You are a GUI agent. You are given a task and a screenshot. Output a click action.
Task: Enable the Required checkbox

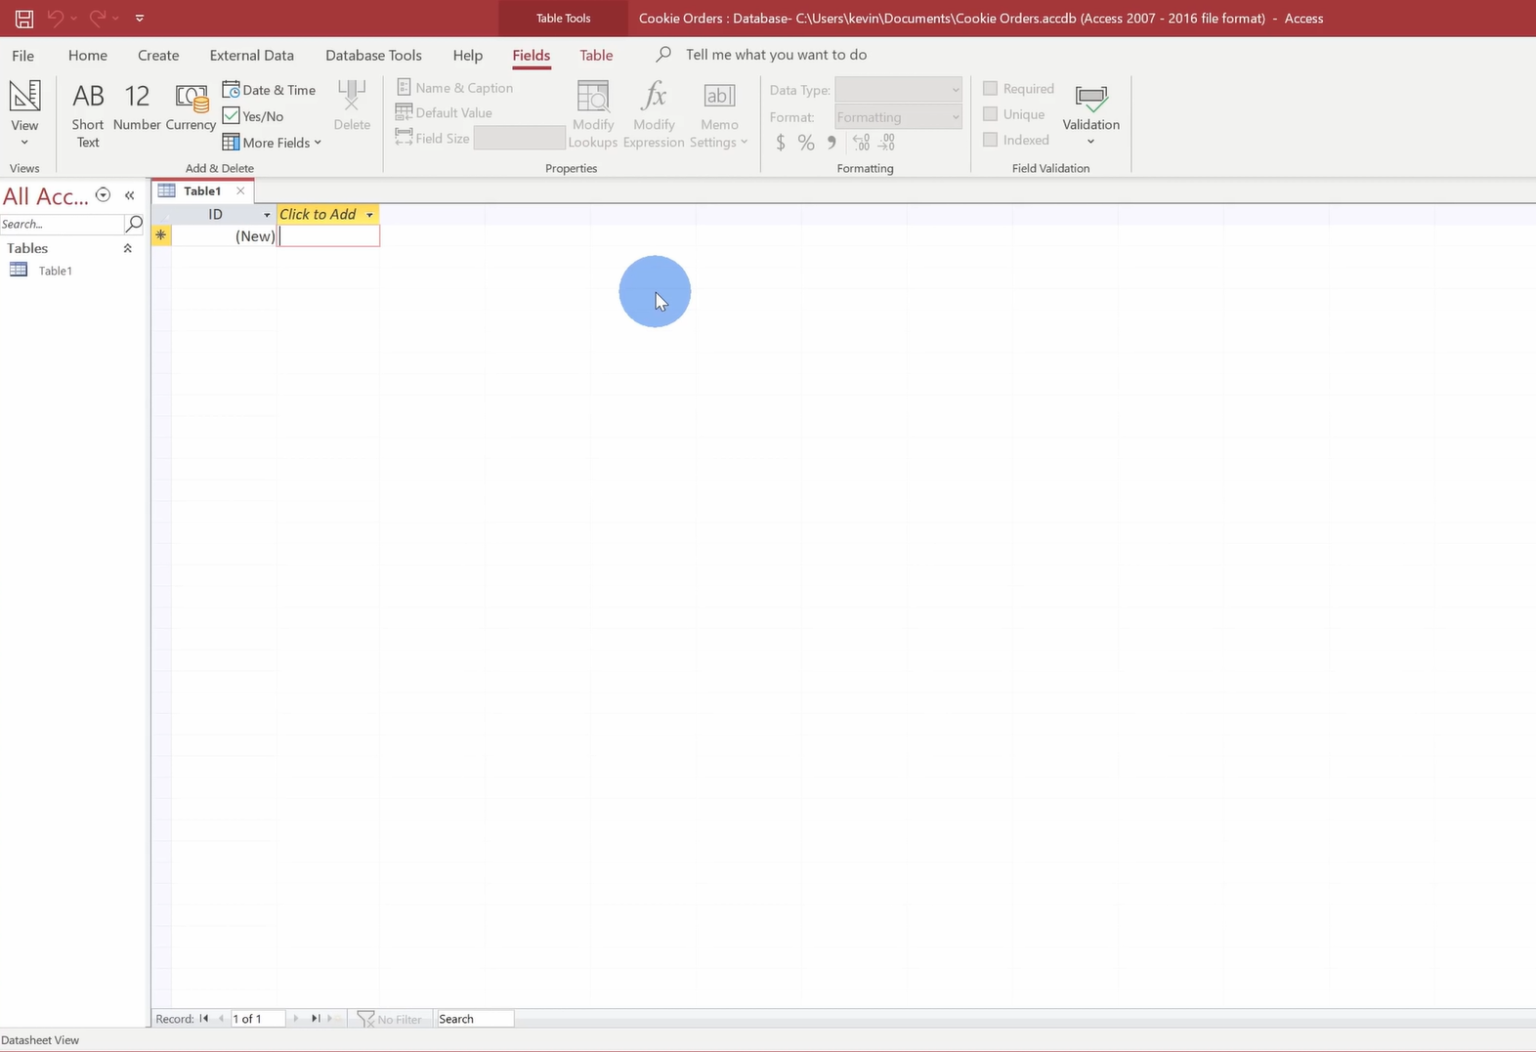pyautogui.click(x=989, y=88)
